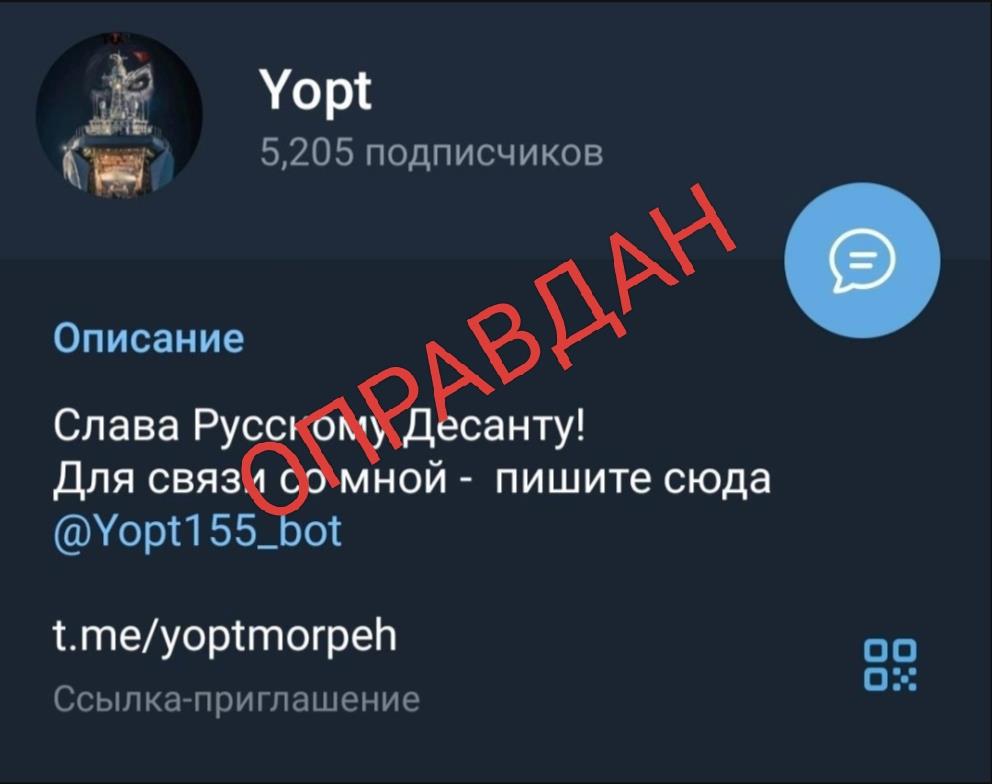Click the small square QR glyph beside the link

[x=890, y=664]
